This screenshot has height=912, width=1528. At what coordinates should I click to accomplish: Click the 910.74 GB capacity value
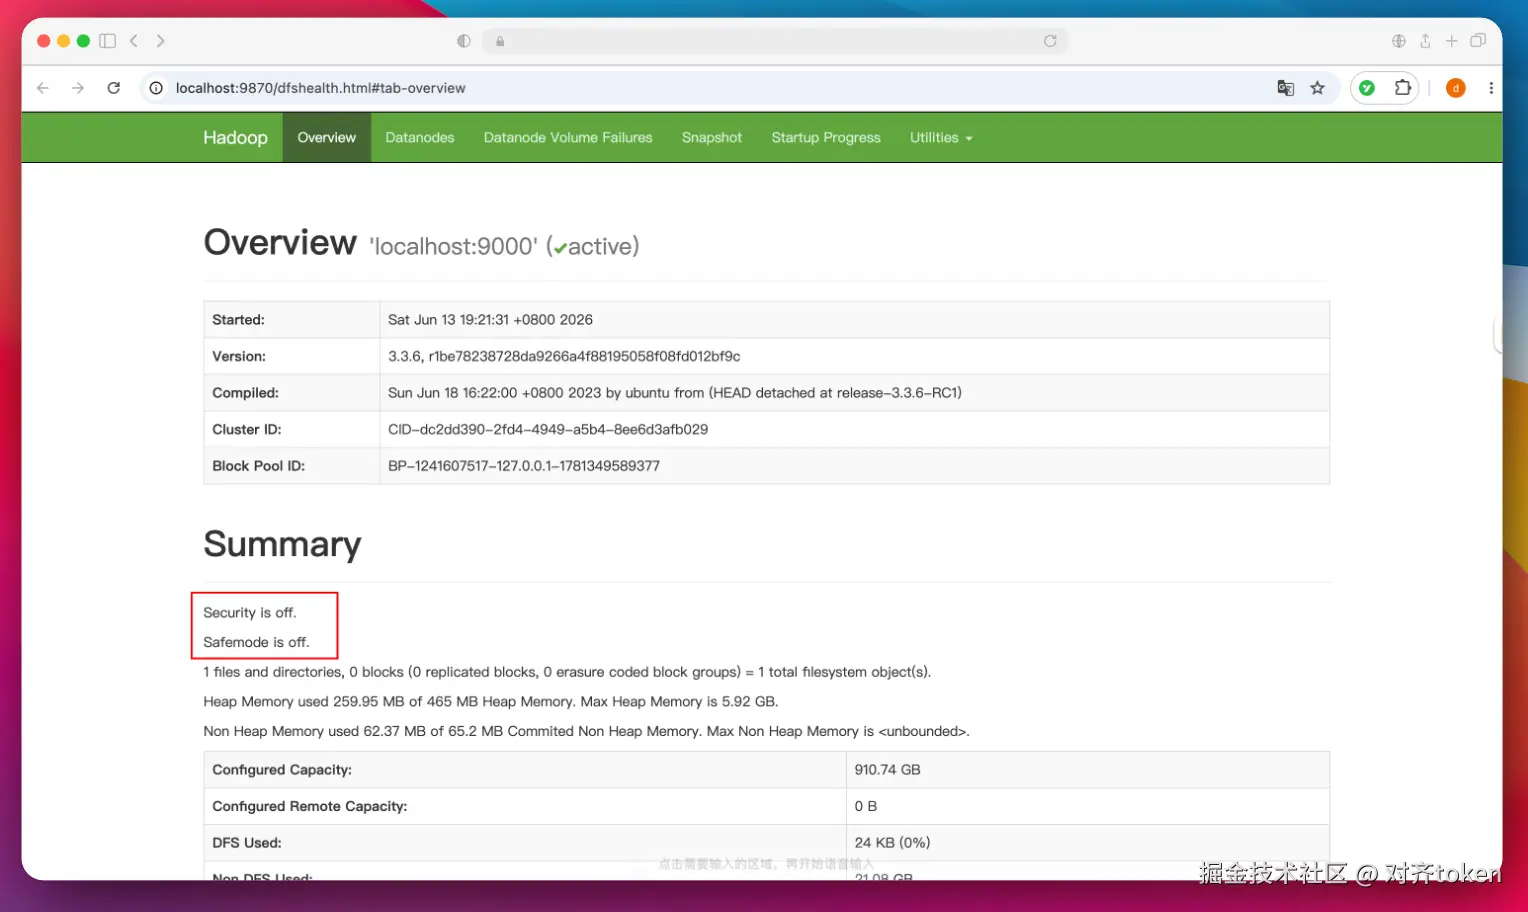(x=888, y=770)
